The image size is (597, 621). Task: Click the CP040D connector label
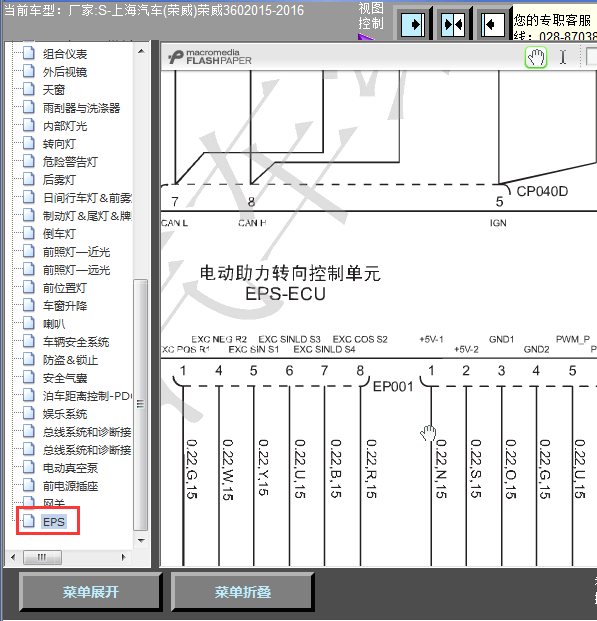click(542, 192)
